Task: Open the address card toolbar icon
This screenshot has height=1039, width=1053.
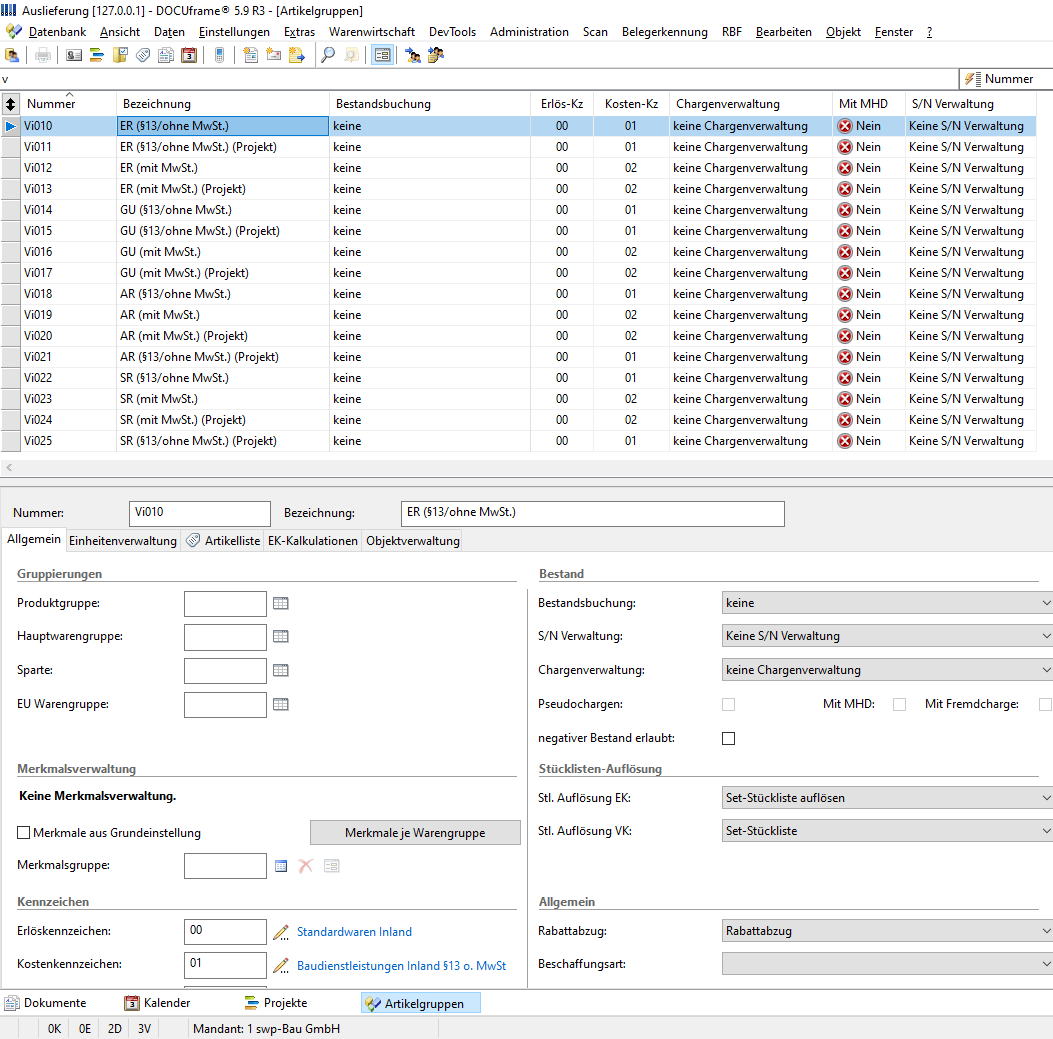Action: [x=74, y=55]
